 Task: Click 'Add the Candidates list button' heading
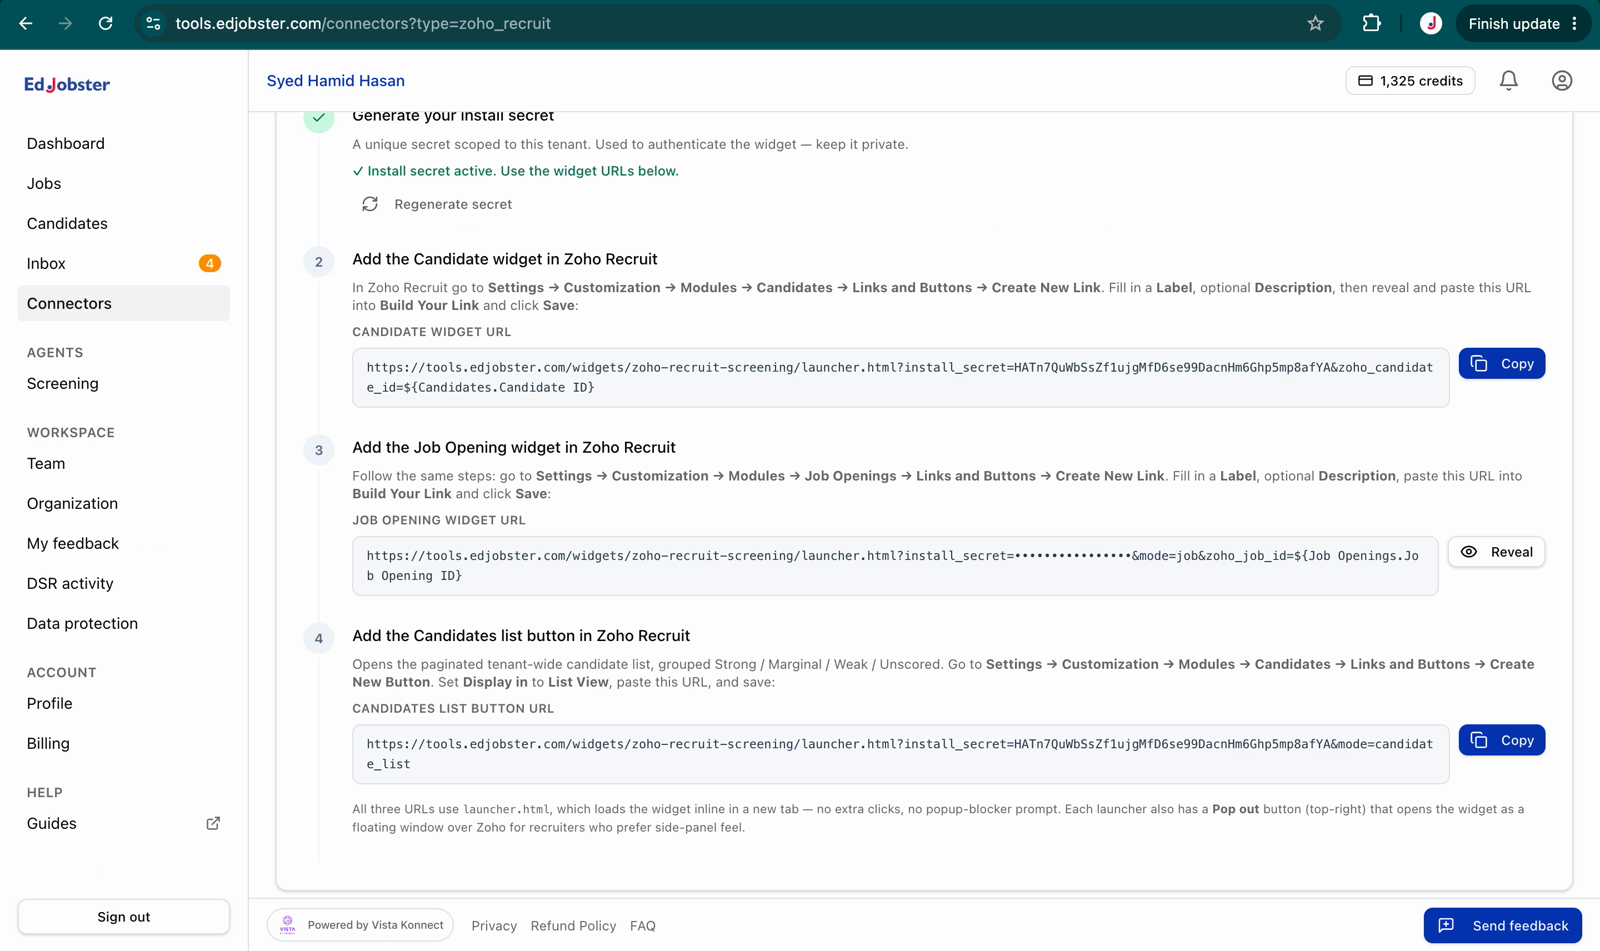click(x=521, y=636)
